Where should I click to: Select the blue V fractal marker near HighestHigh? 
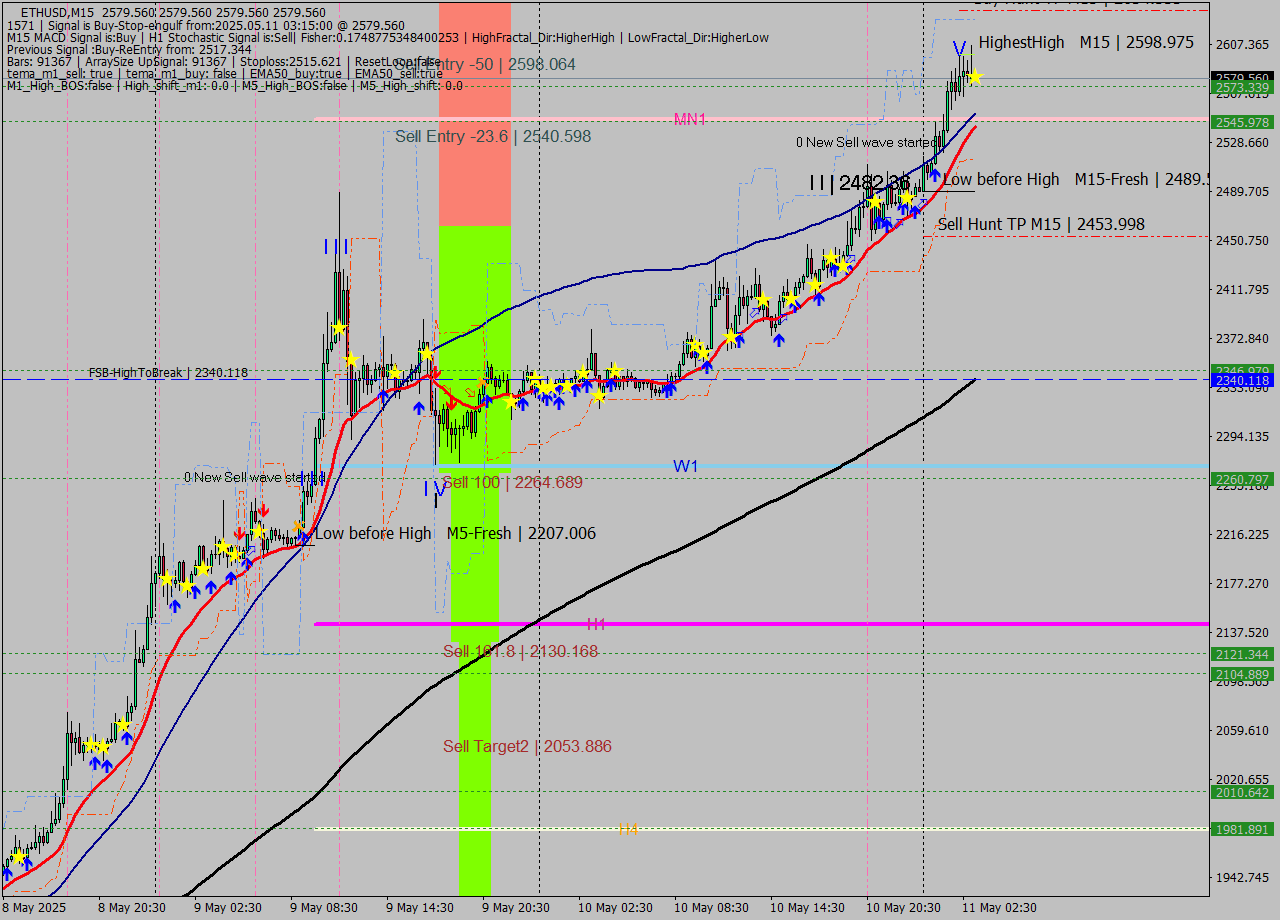tap(959, 47)
